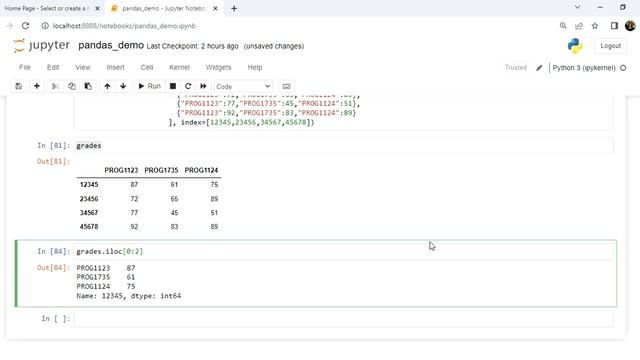This screenshot has height=360, width=640.
Task: Restart the kernel with the circular arrow icon
Action: pos(188,86)
